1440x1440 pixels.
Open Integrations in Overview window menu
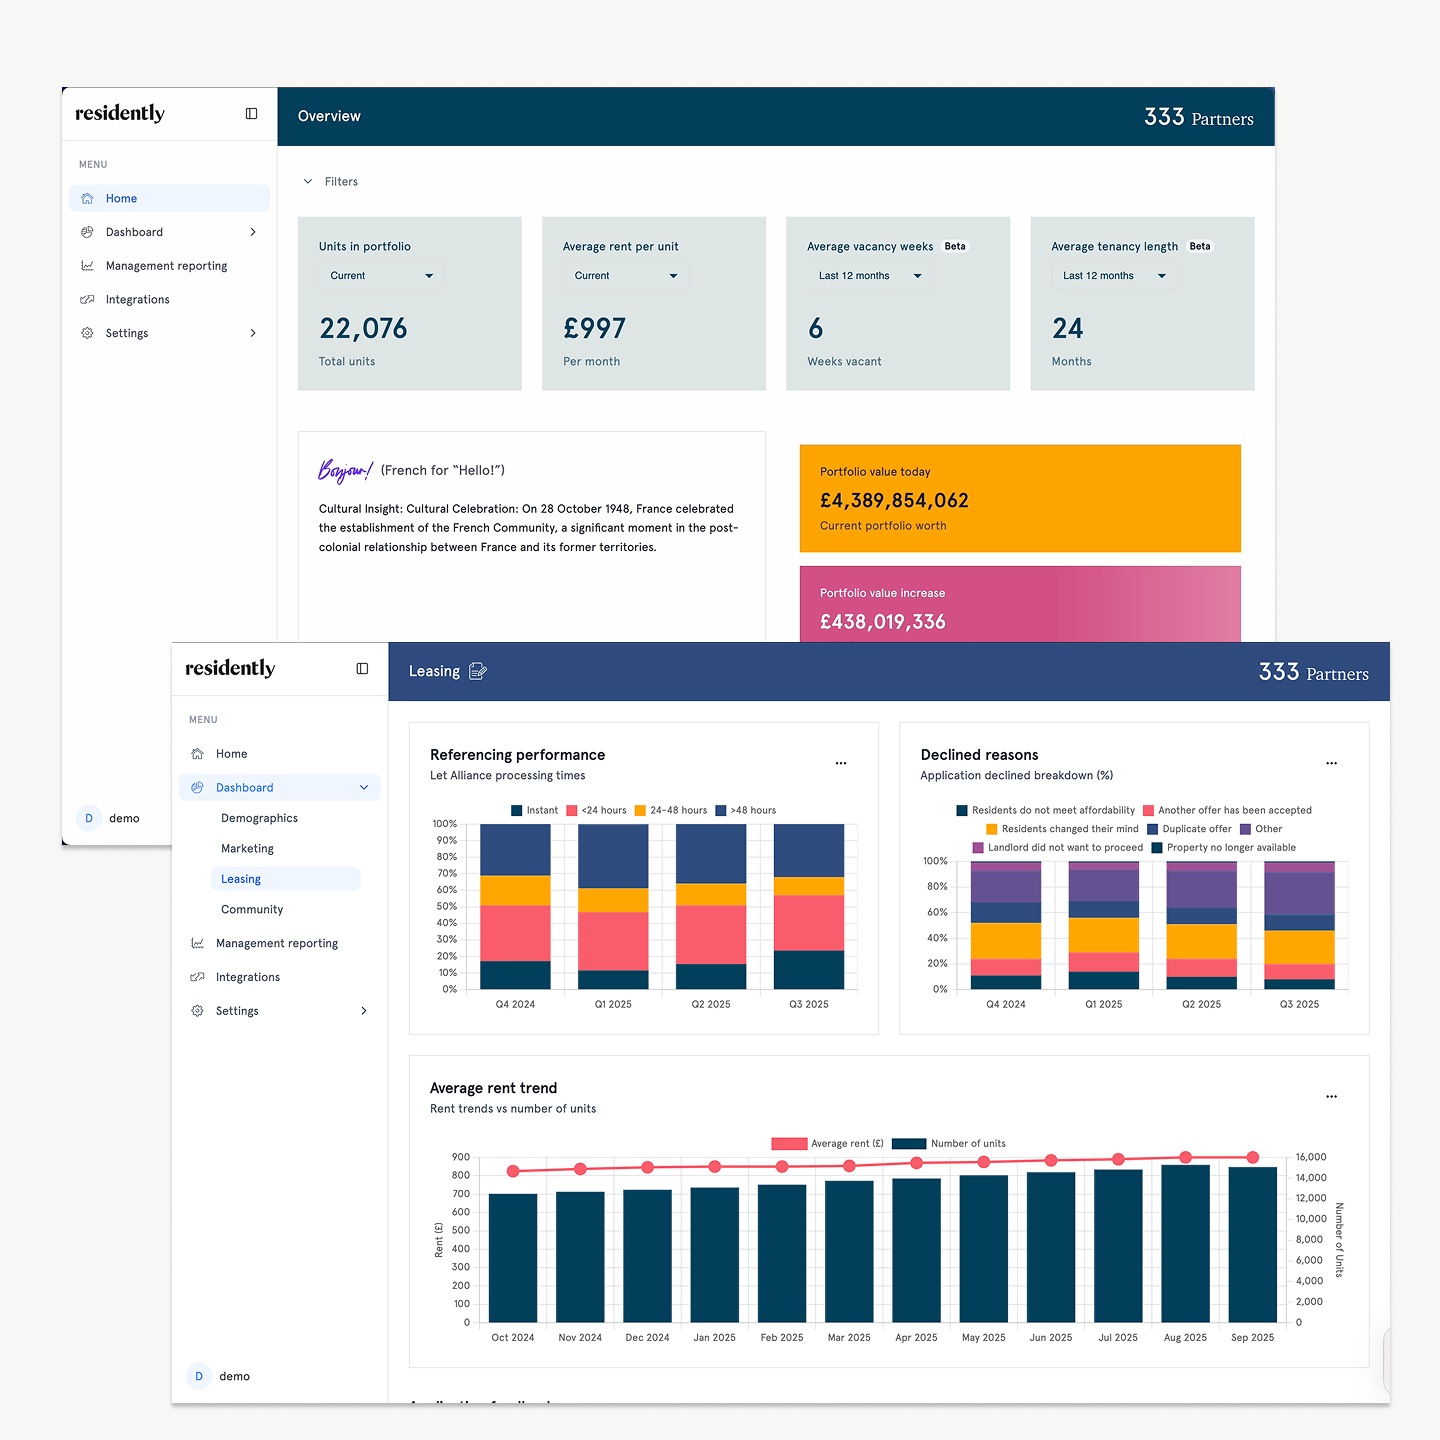[138, 300]
